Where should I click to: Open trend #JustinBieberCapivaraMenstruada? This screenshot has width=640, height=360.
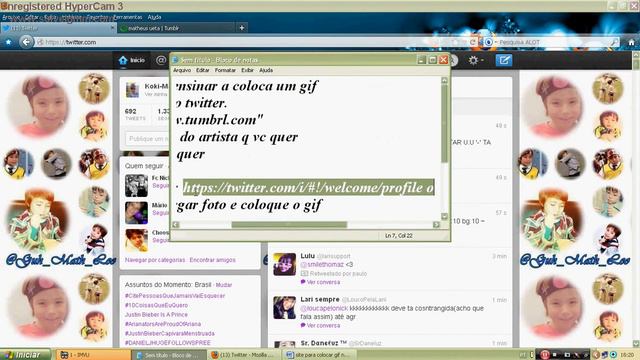(169, 333)
